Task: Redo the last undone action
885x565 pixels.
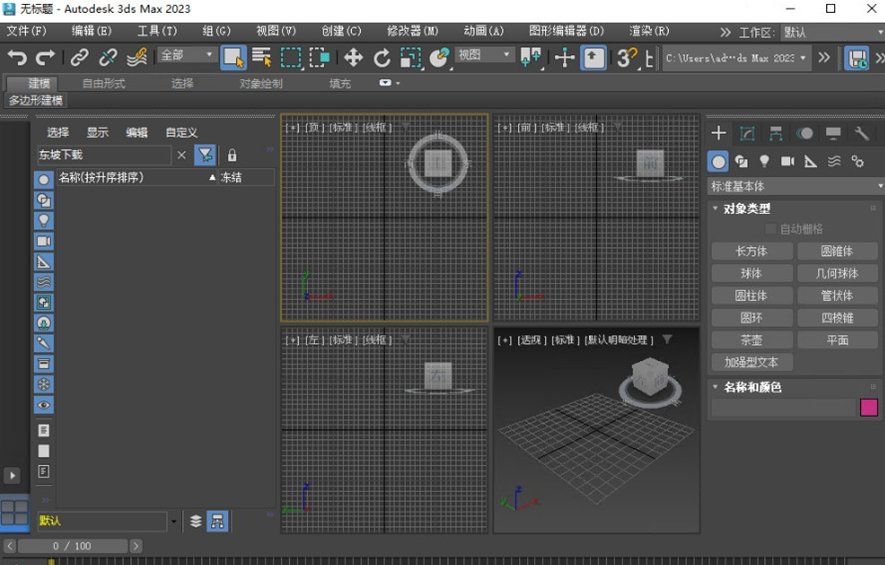Action: tap(45, 58)
